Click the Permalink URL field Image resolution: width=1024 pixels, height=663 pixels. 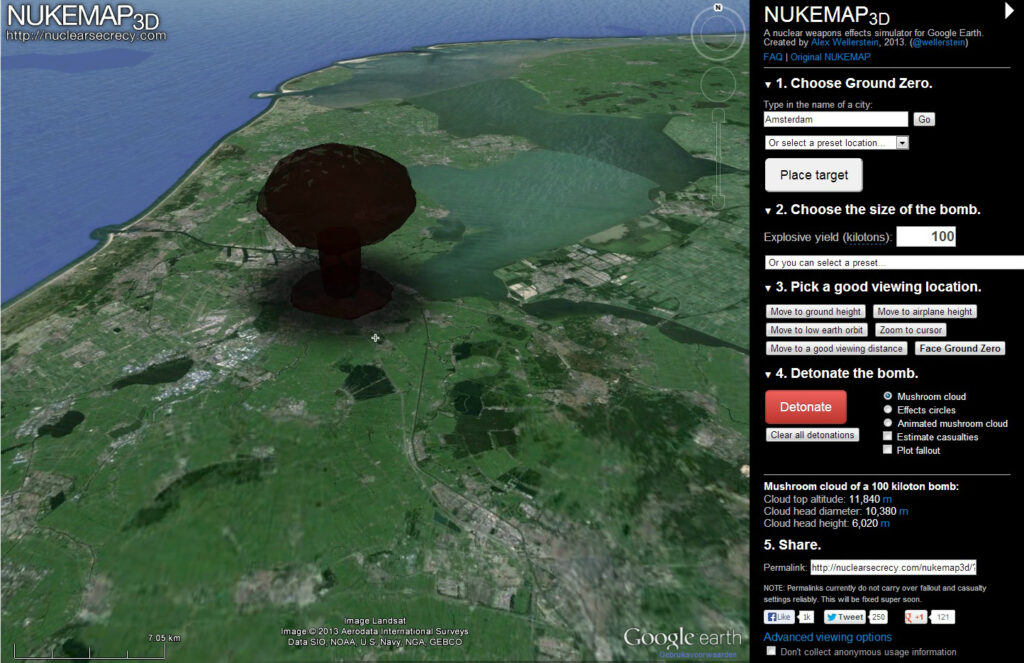click(893, 568)
